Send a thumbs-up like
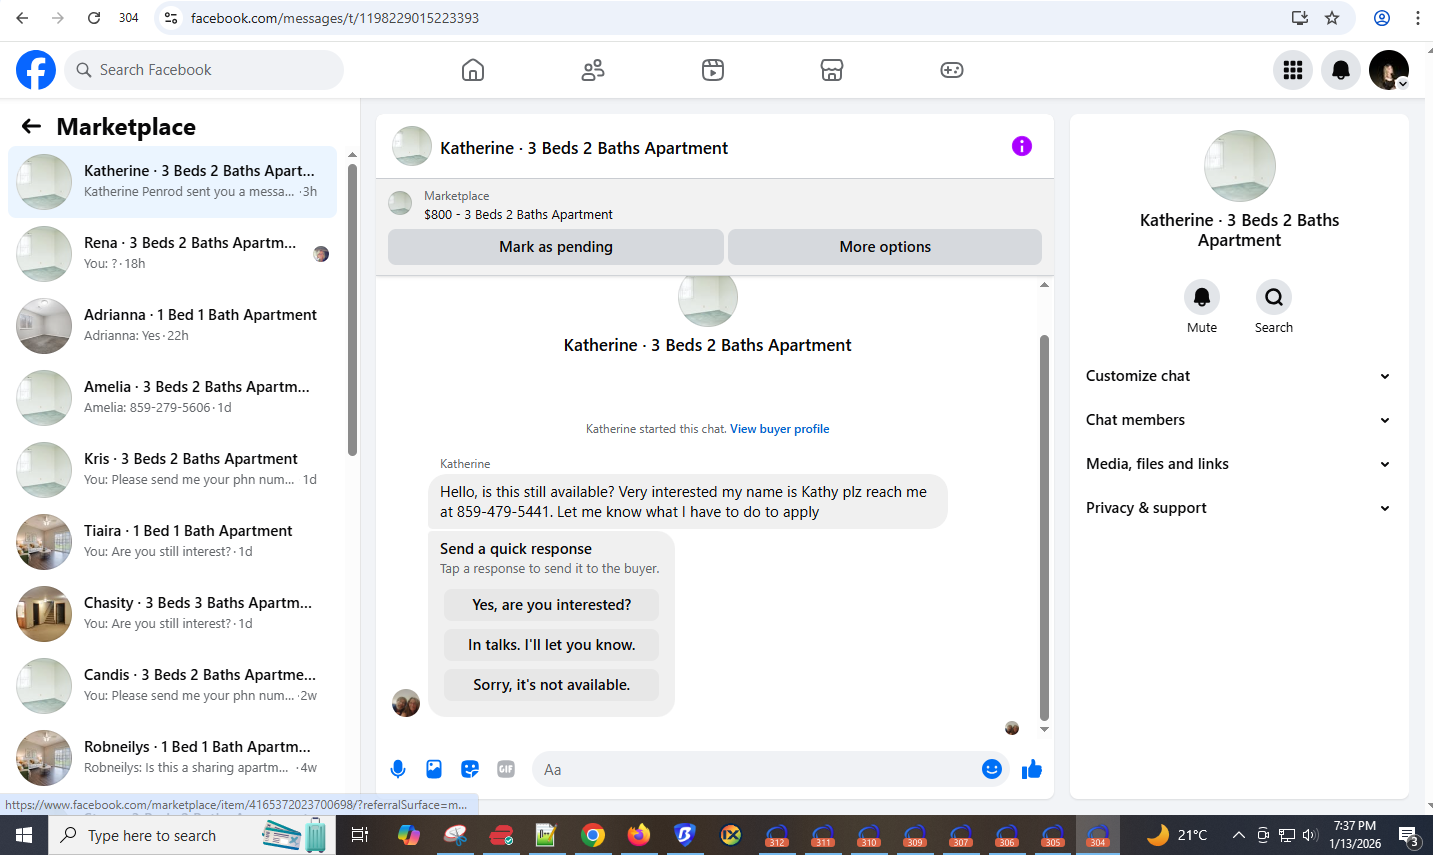The image size is (1433, 855). click(x=1032, y=769)
